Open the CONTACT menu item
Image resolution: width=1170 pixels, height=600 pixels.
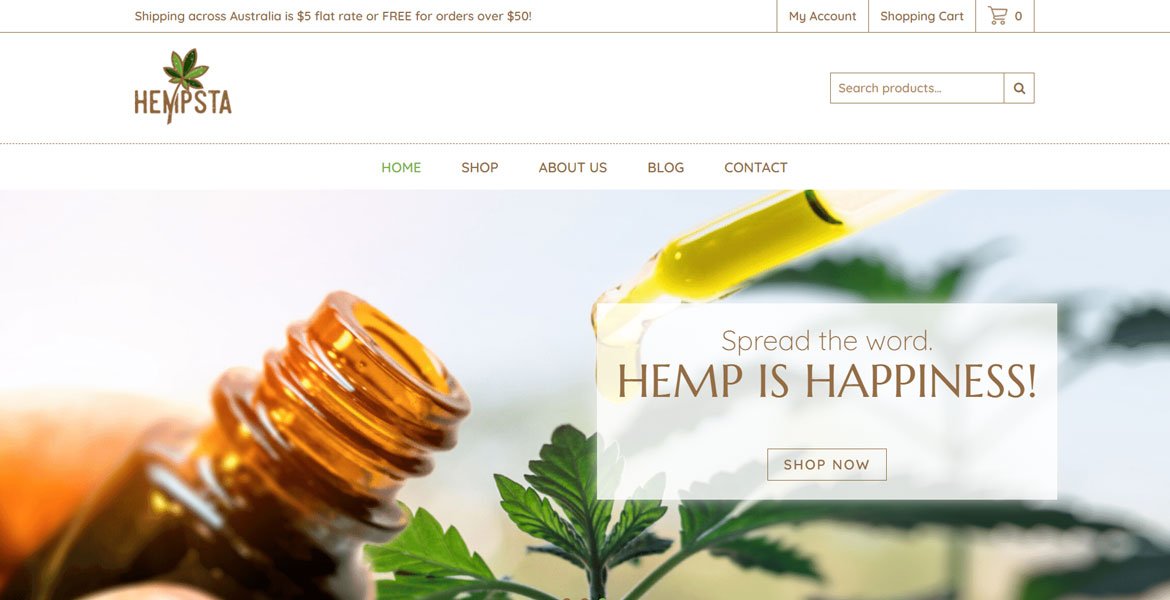point(756,168)
